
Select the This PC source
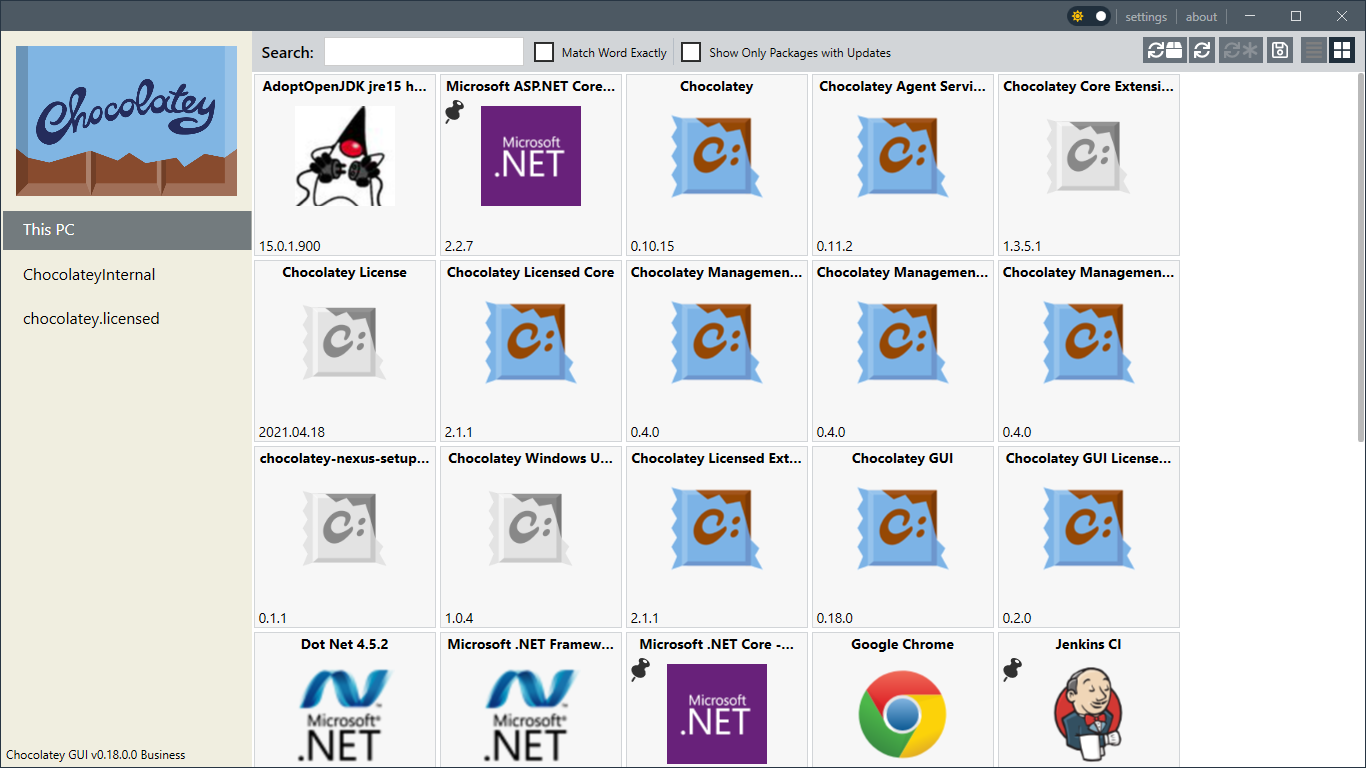click(126, 230)
